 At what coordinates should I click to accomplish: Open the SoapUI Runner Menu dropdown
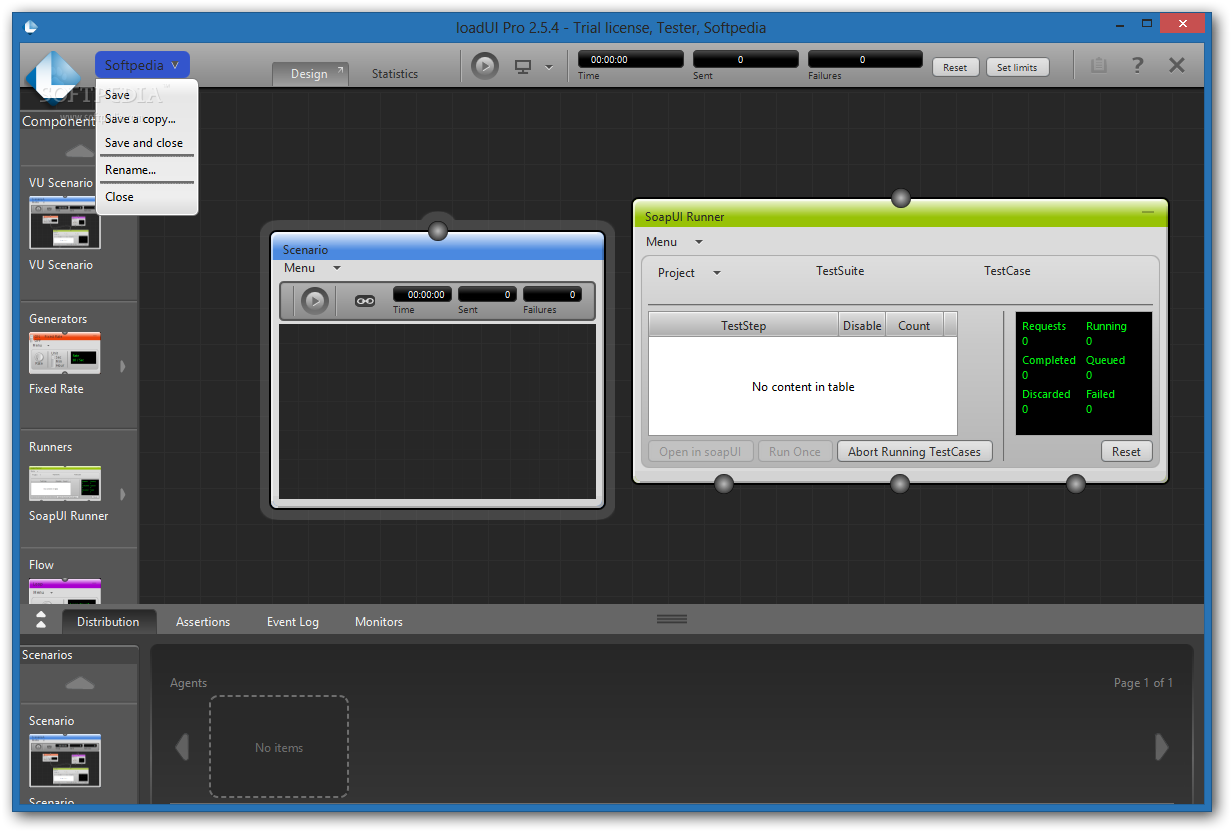(674, 242)
